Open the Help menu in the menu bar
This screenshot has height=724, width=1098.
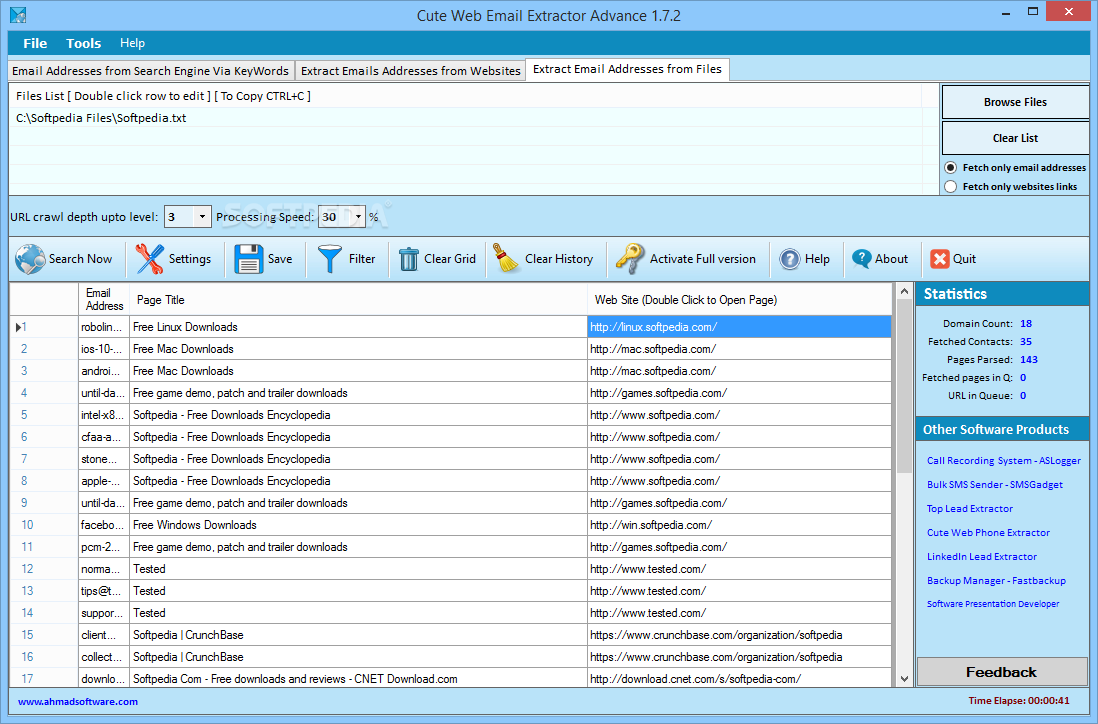point(132,43)
